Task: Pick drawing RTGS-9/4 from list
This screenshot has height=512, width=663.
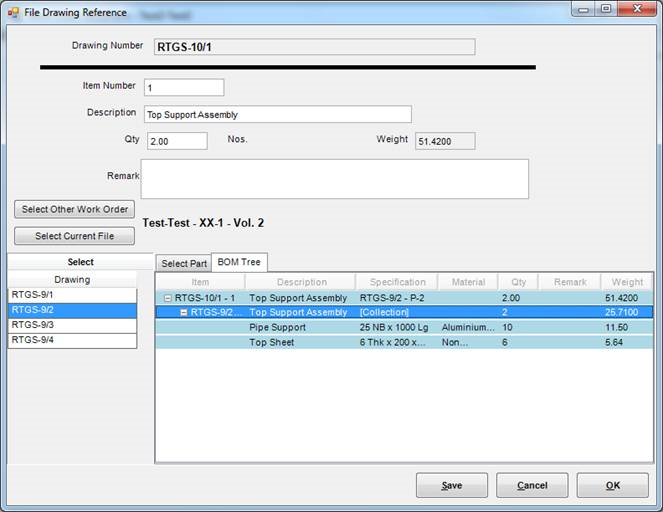Action: coord(72,340)
